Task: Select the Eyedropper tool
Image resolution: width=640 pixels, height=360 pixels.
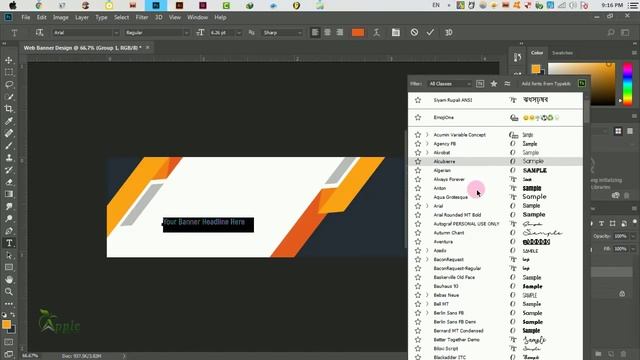Action: [x=9, y=121]
